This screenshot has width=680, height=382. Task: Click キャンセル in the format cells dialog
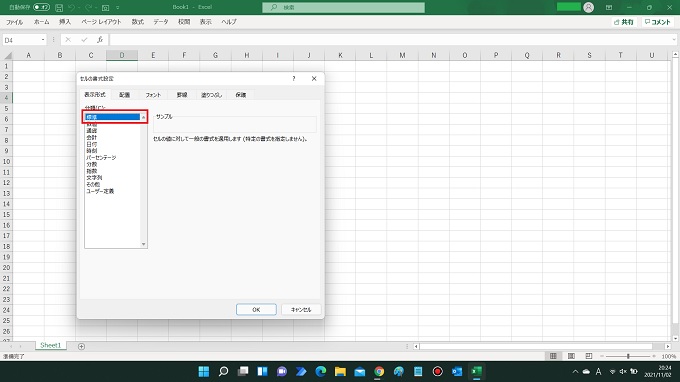[x=301, y=310]
